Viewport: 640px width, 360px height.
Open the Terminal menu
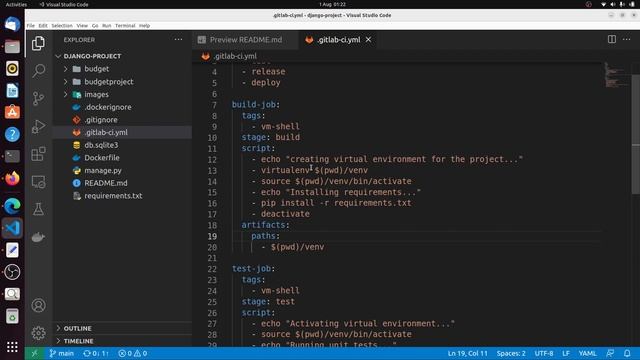125,25
